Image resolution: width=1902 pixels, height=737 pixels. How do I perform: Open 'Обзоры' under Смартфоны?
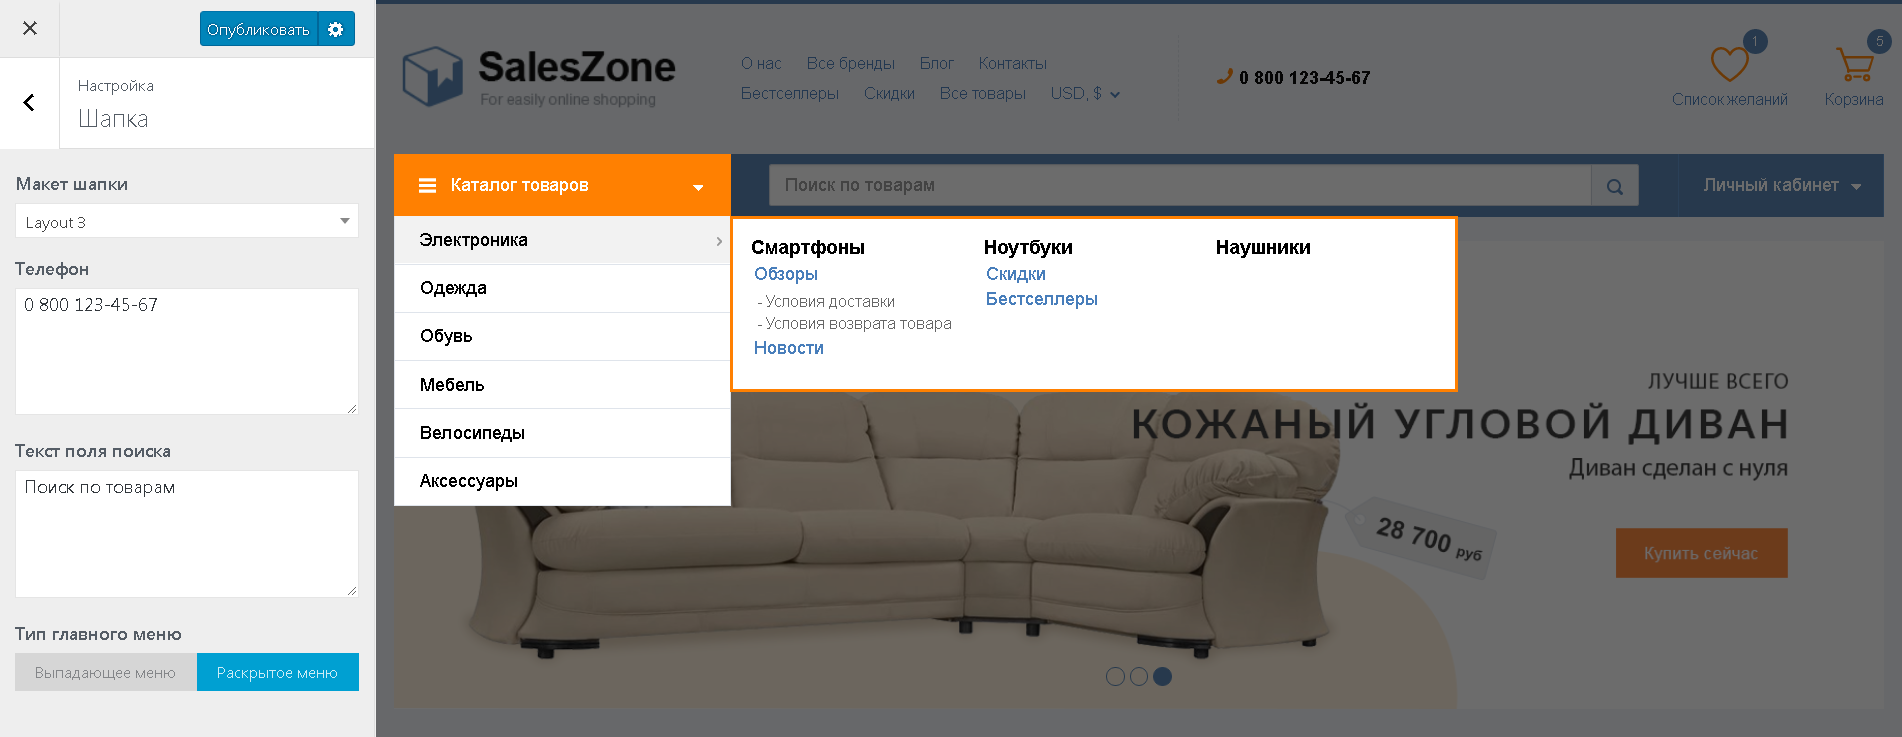(786, 274)
